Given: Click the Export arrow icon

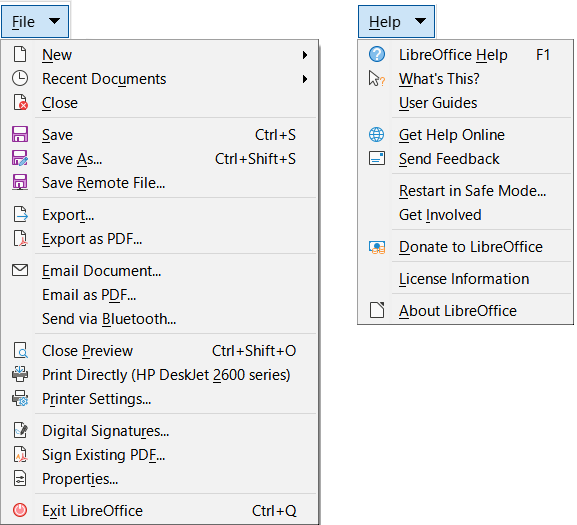Looking at the screenshot, I should click(20, 214).
